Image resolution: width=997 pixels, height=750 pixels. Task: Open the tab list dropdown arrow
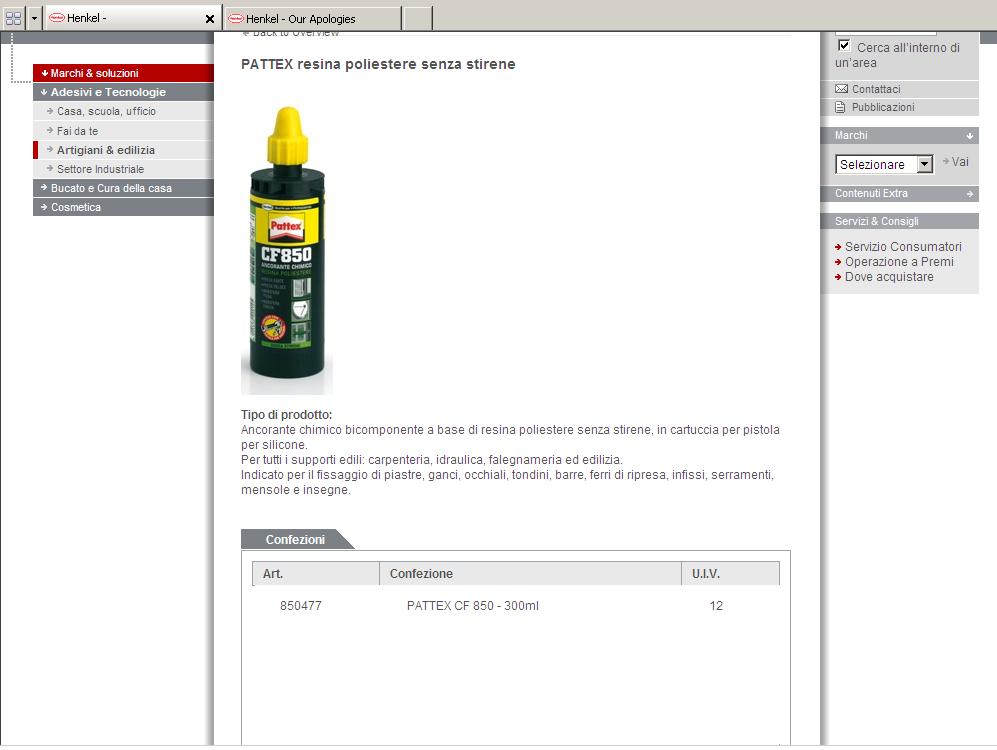[34, 18]
